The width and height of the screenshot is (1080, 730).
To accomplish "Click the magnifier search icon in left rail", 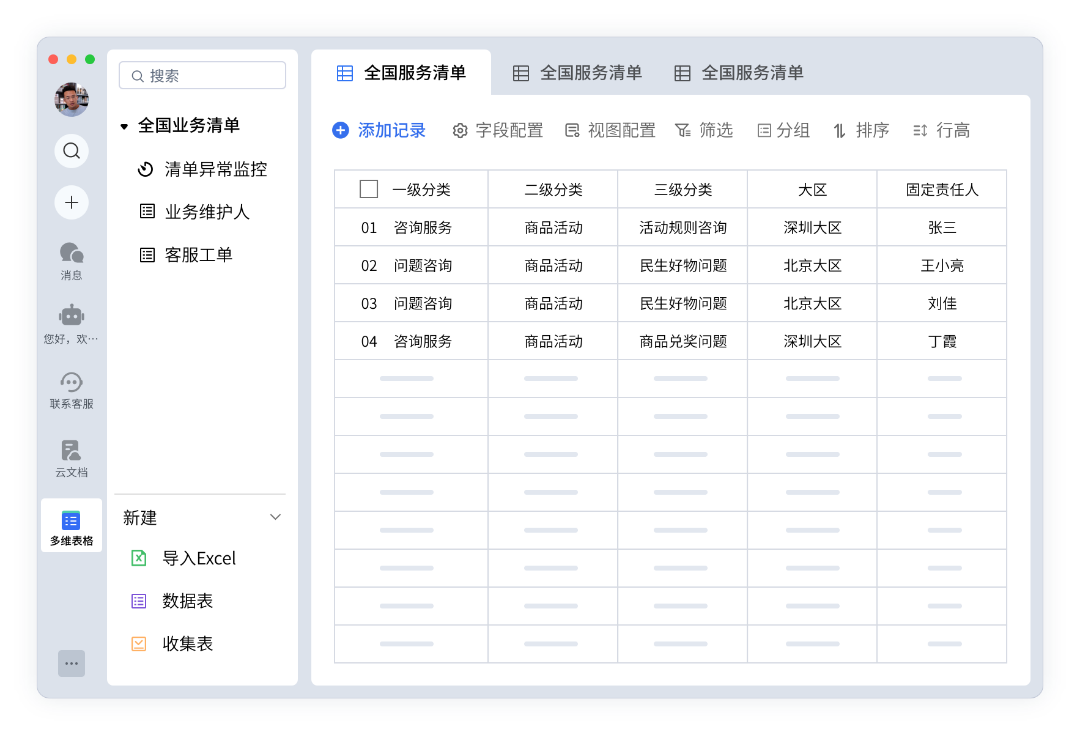I will coord(72,151).
